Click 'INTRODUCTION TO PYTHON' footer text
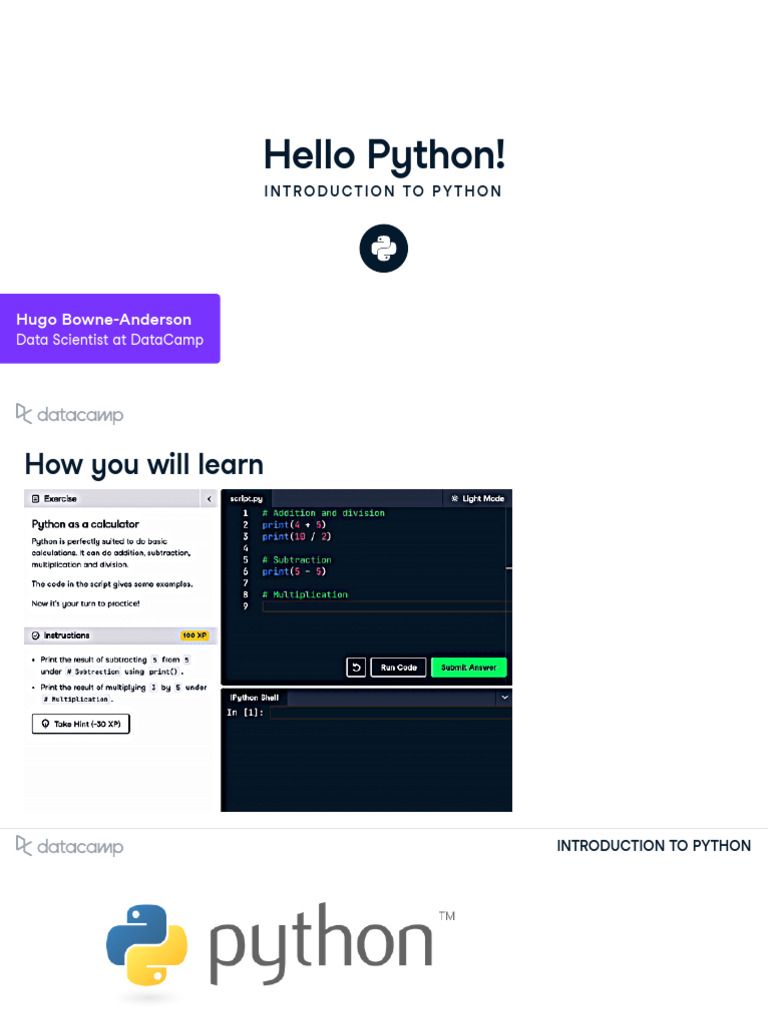This screenshot has width=768, height=1024. pos(654,846)
